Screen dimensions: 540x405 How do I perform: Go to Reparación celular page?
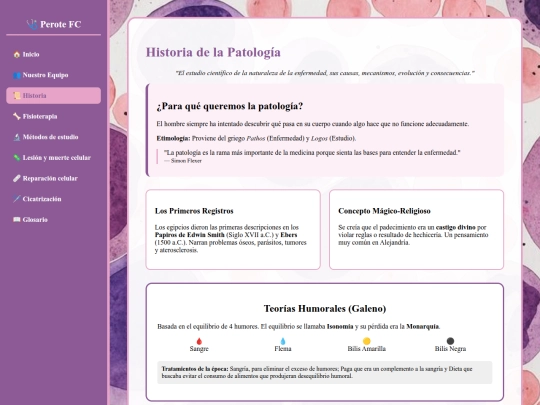(53, 178)
